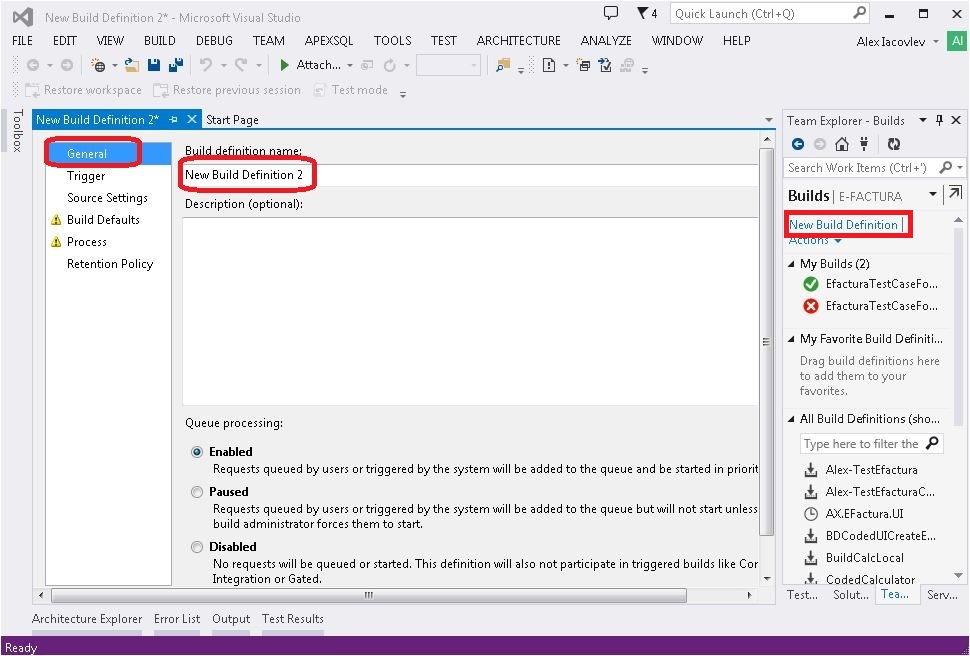
Task: Open the document tabs overflow dropdown
Action: click(768, 120)
